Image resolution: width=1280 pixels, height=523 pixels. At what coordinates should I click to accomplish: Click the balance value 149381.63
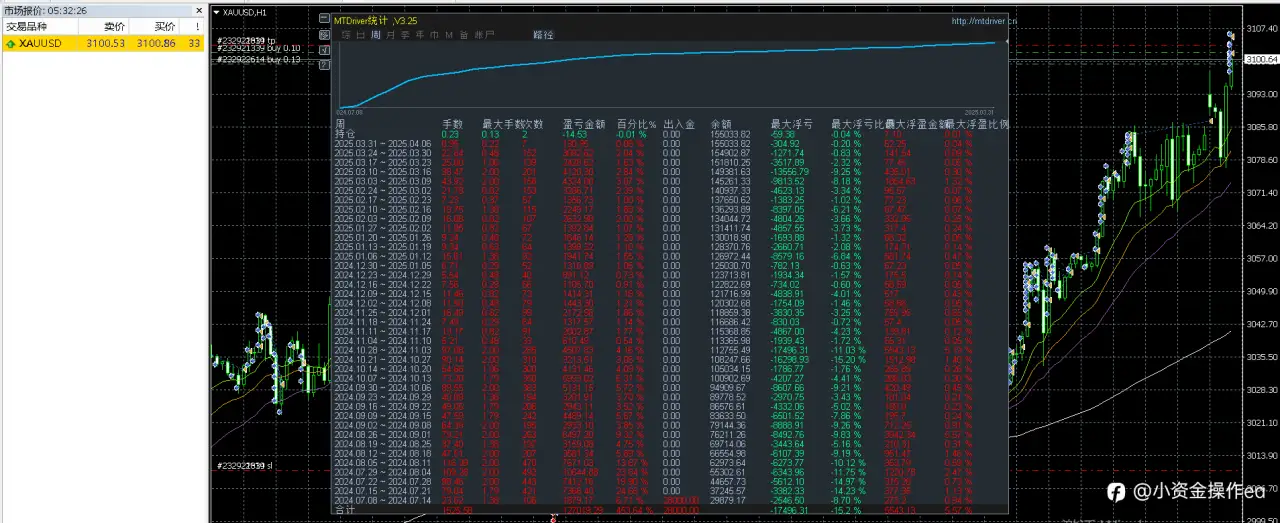730,171
